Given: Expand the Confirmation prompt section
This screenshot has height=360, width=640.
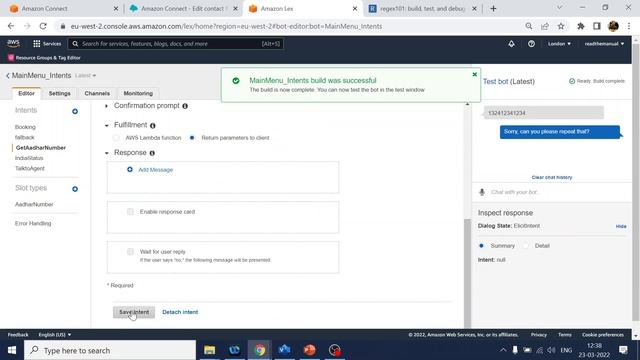Looking at the screenshot, I should [107, 106].
